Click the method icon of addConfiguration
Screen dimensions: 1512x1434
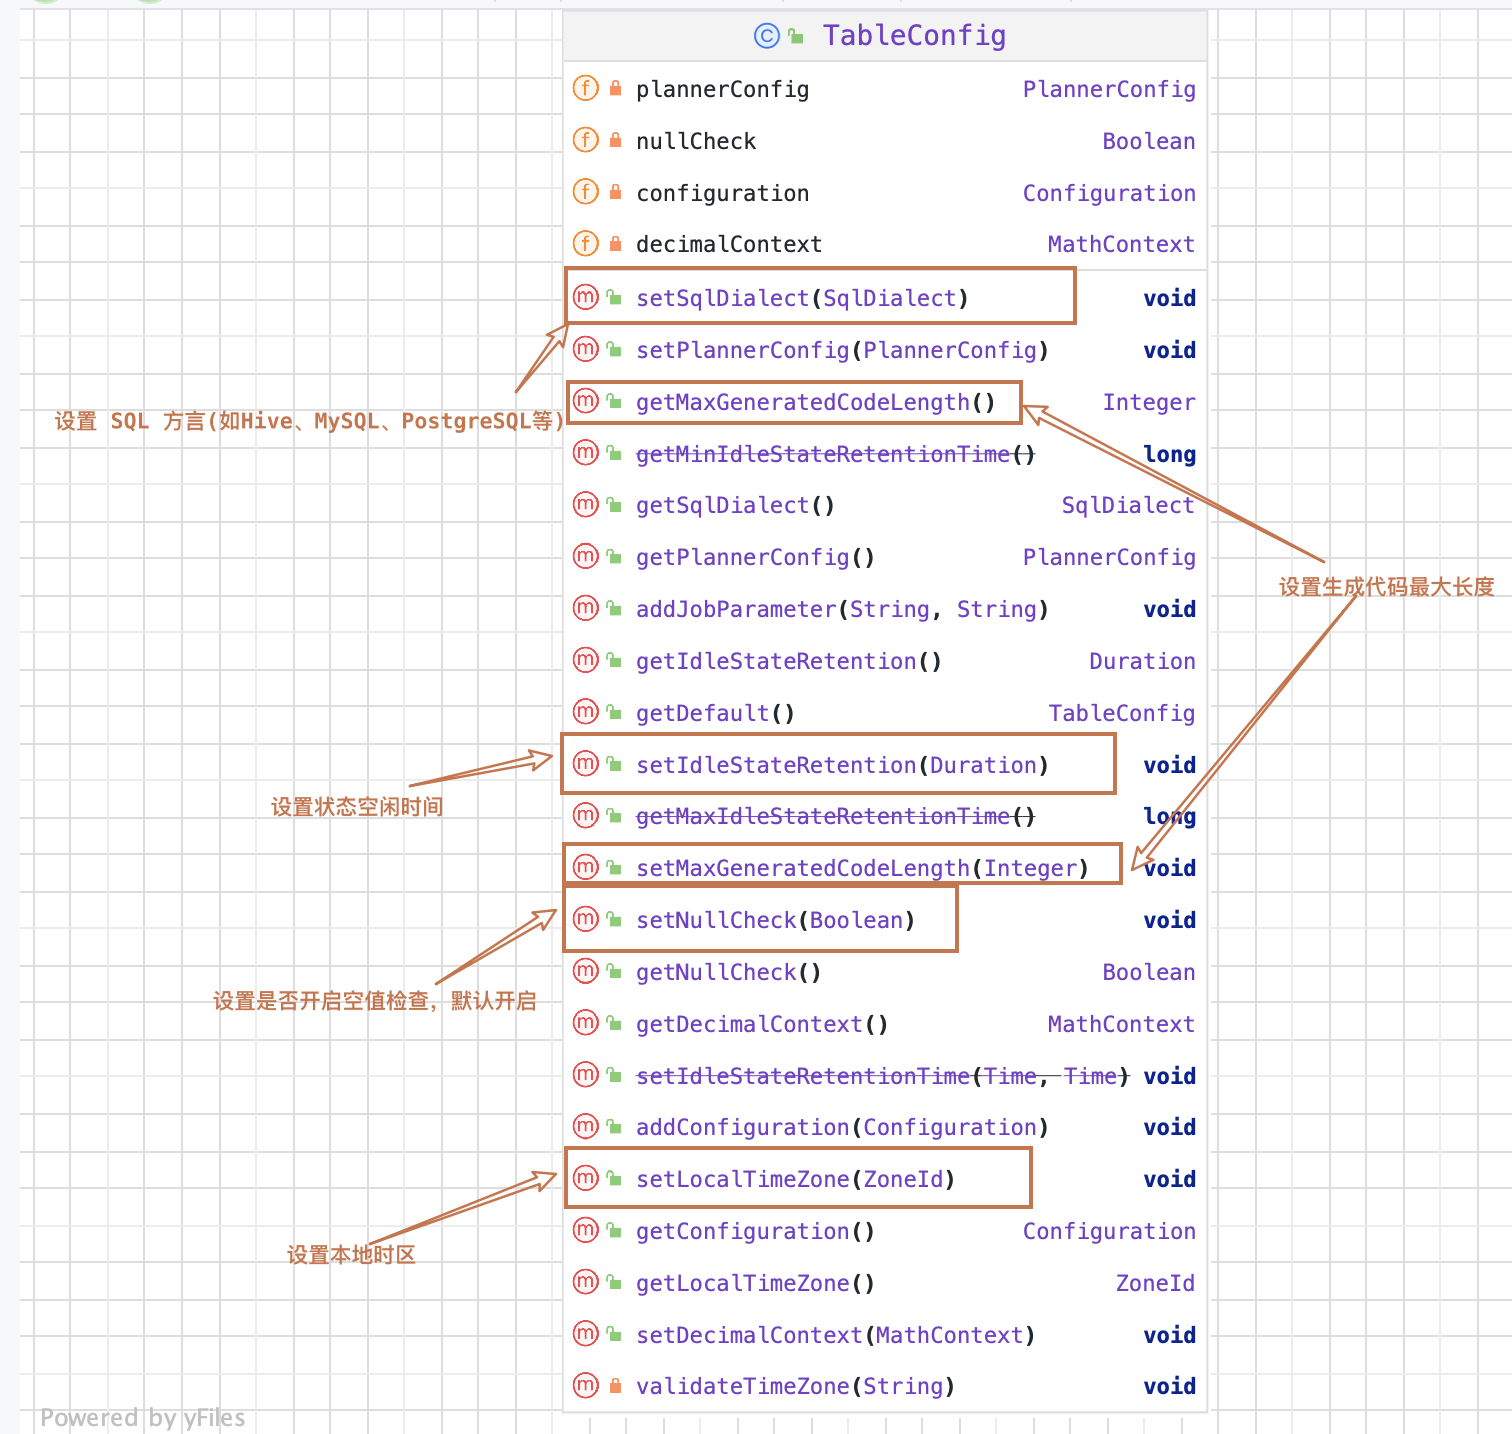point(586,1126)
